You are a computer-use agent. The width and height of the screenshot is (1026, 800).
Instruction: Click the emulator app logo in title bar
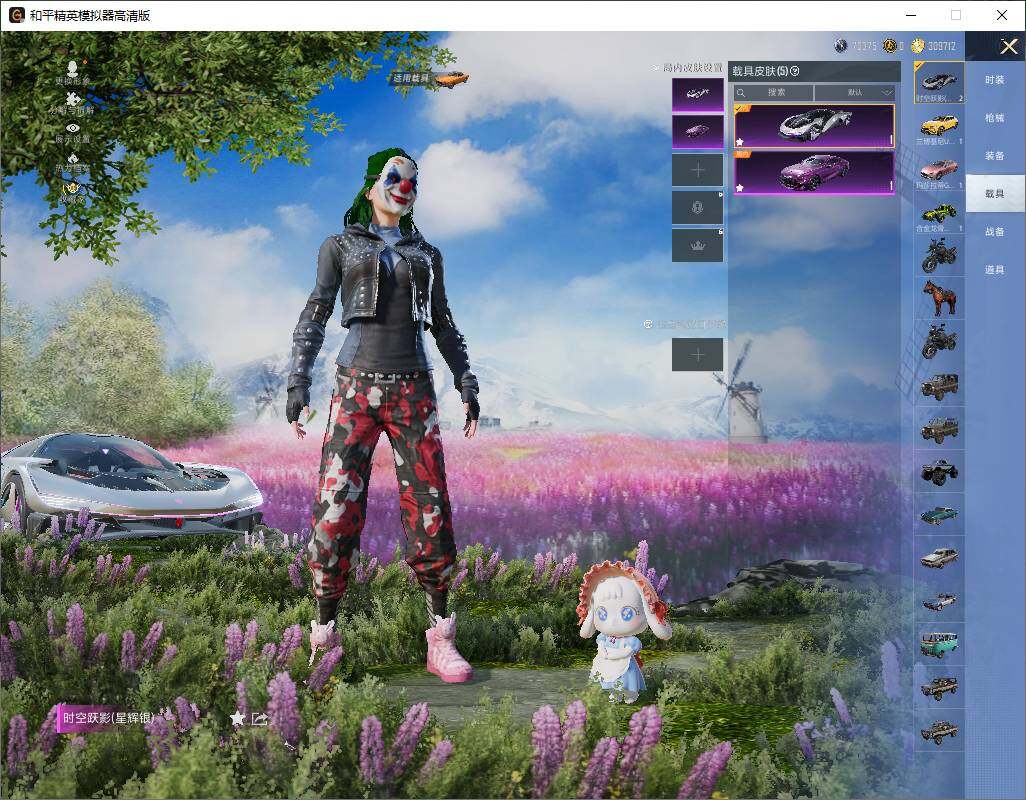pyautogui.click(x=16, y=15)
